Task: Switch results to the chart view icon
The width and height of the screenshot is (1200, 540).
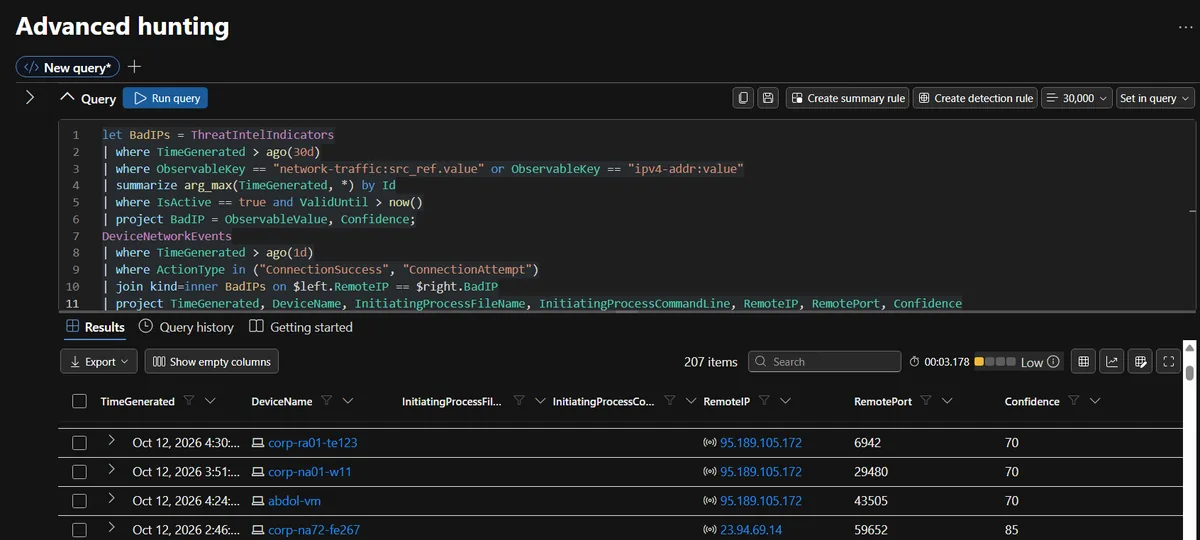Action: click(1111, 362)
